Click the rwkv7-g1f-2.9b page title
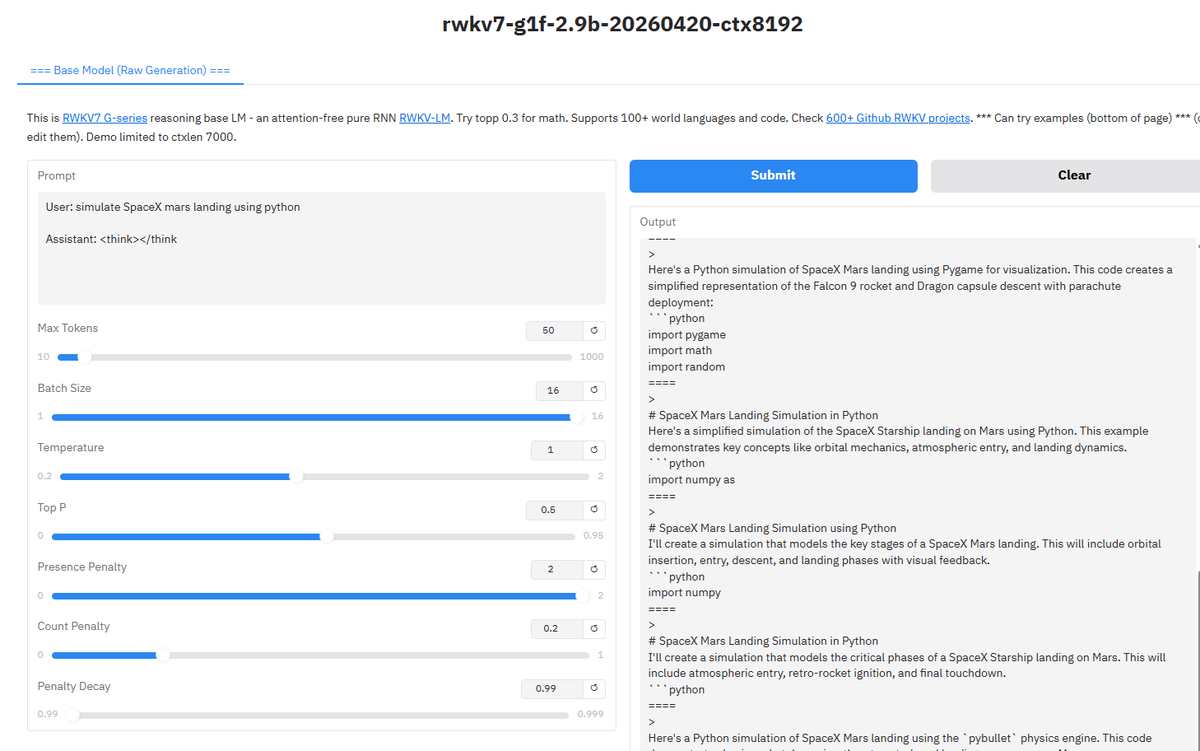The image size is (1200, 751). click(x=622, y=24)
